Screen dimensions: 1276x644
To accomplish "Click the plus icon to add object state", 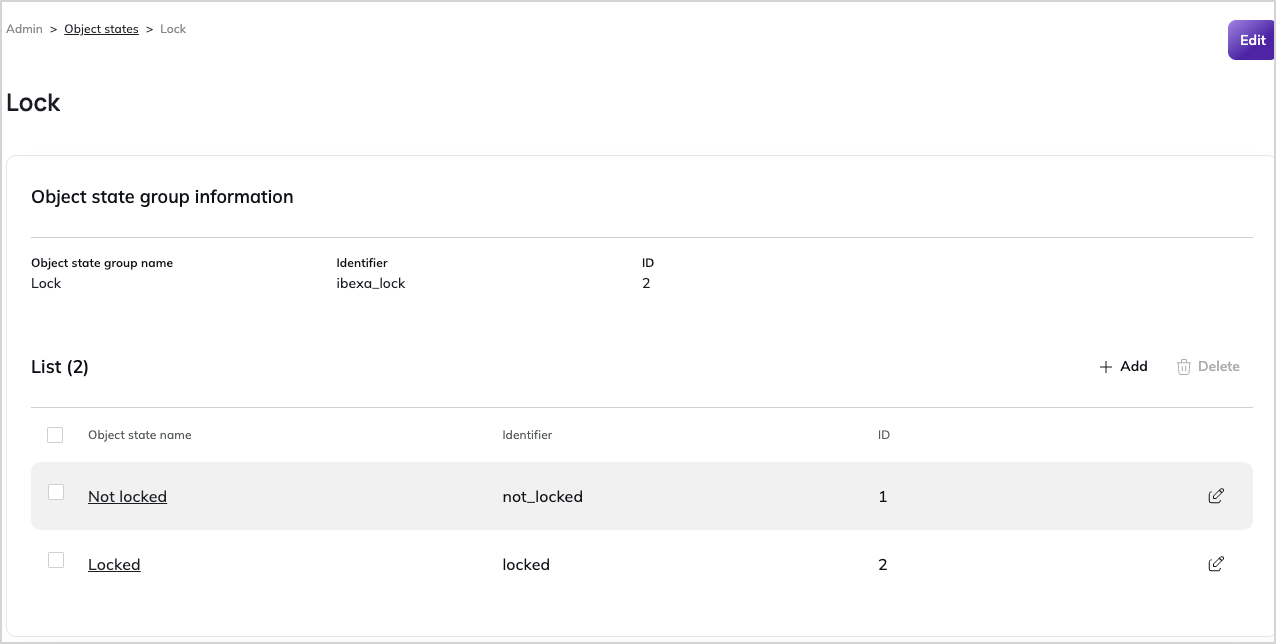I will click(x=1105, y=367).
